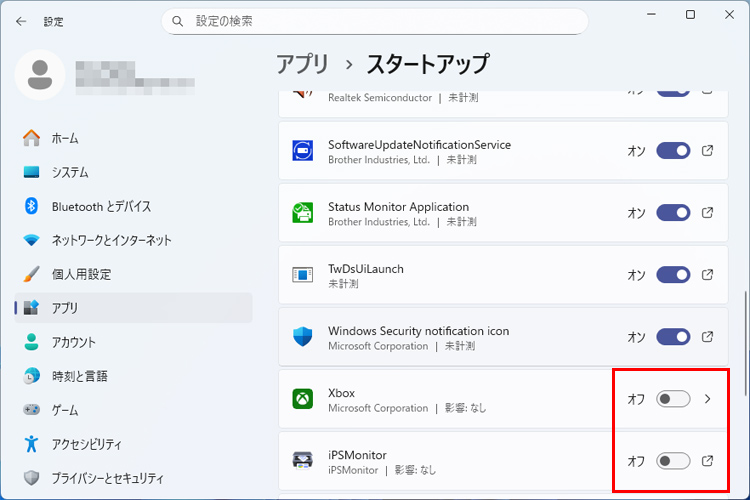Open システム in the sidebar
The width and height of the screenshot is (750, 500).
pos(70,172)
